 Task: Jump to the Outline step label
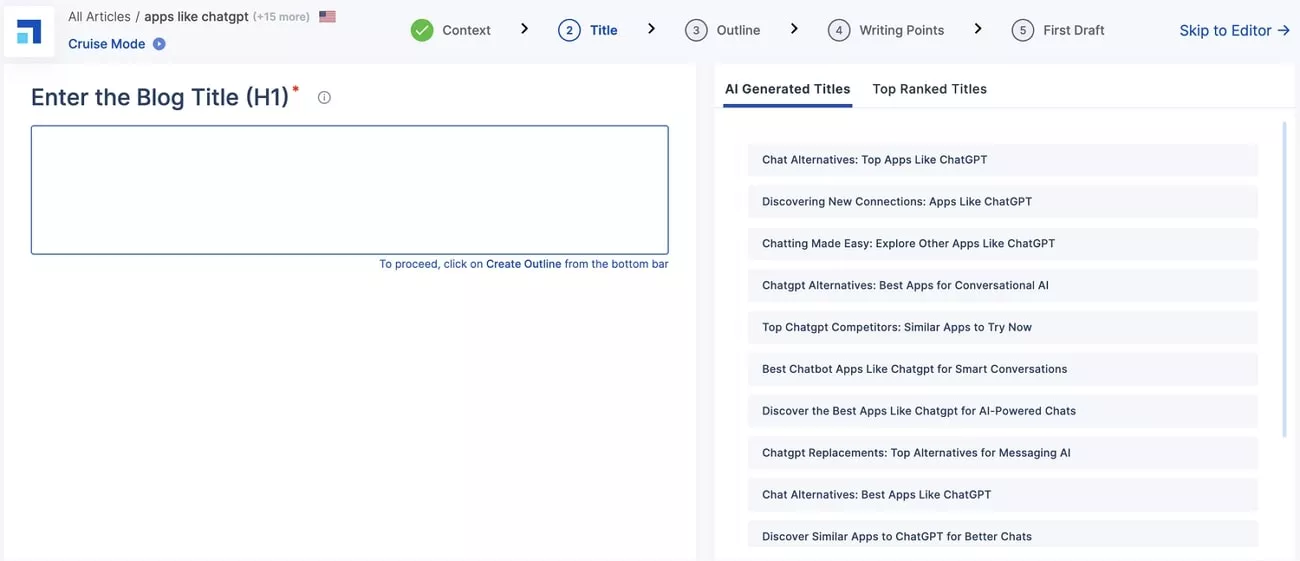pos(738,30)
